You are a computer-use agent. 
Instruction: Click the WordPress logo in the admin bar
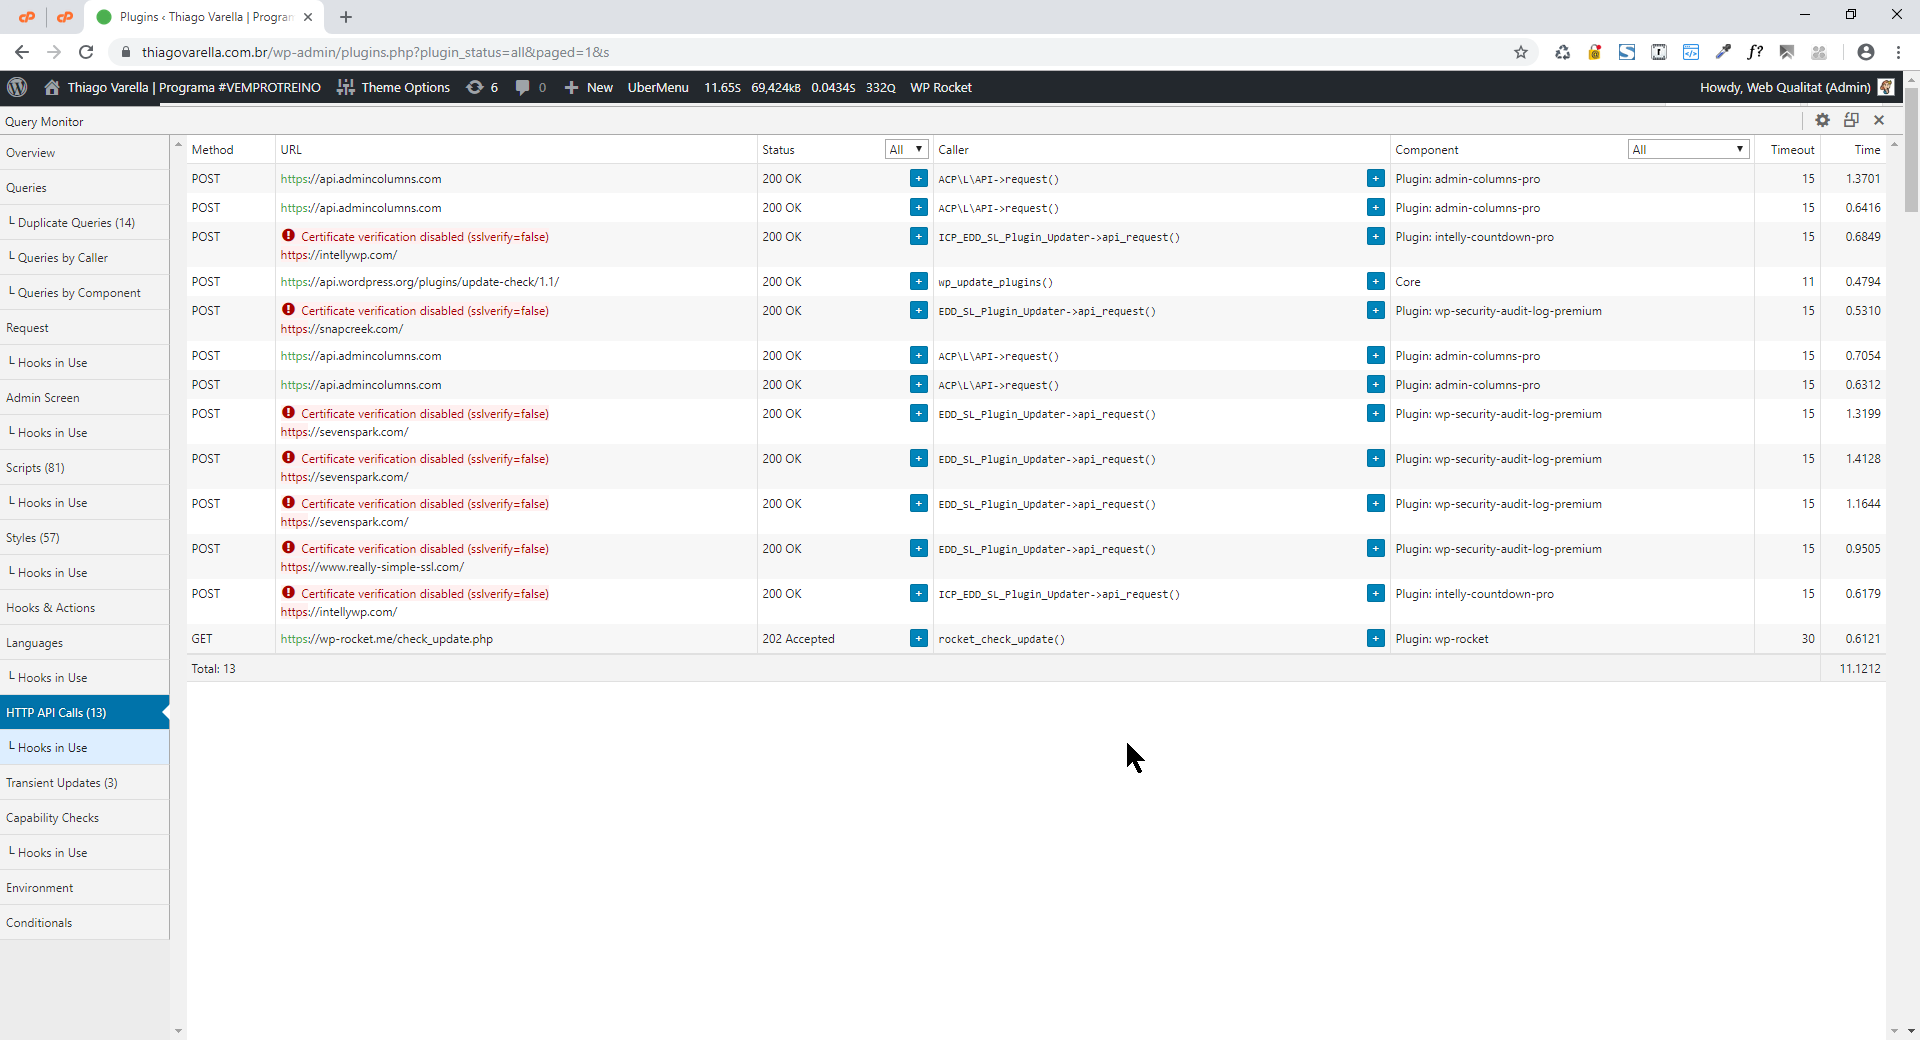pyautogui.click(x=17, y=87)
